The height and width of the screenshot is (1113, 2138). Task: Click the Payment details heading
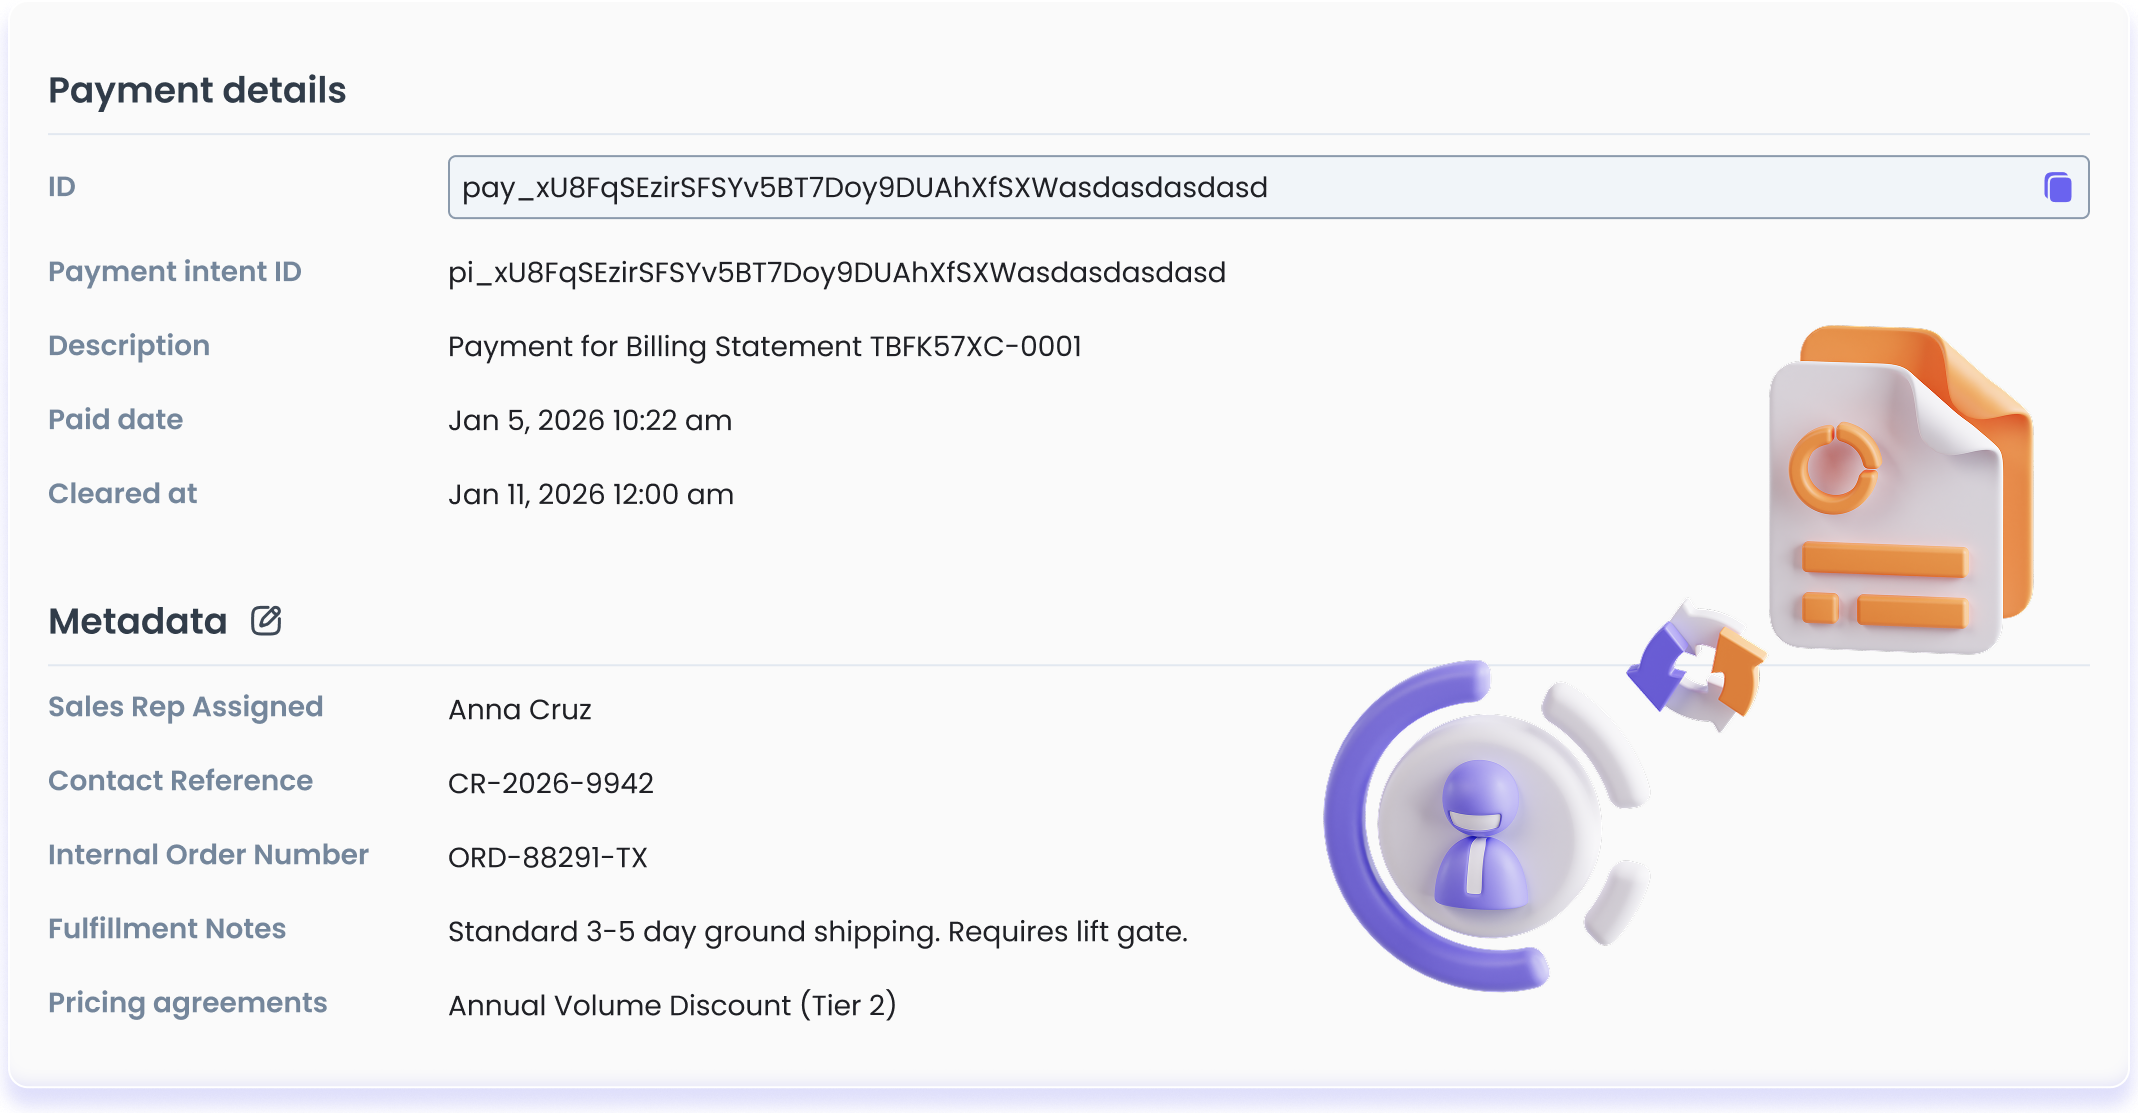coord(197,90)
